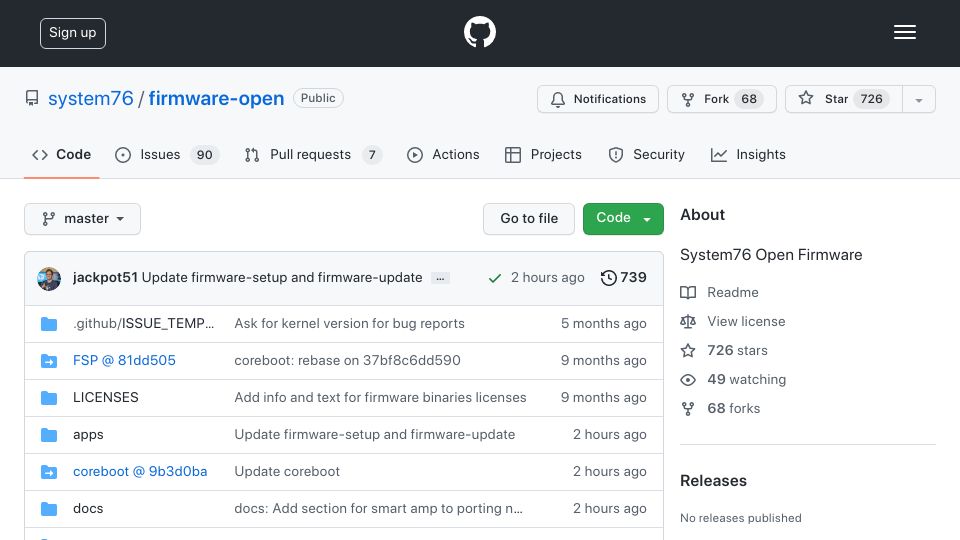Open the coreboot @ 9b3d0ba submodule
Viewport: 960px width, 540px height.
140,471
